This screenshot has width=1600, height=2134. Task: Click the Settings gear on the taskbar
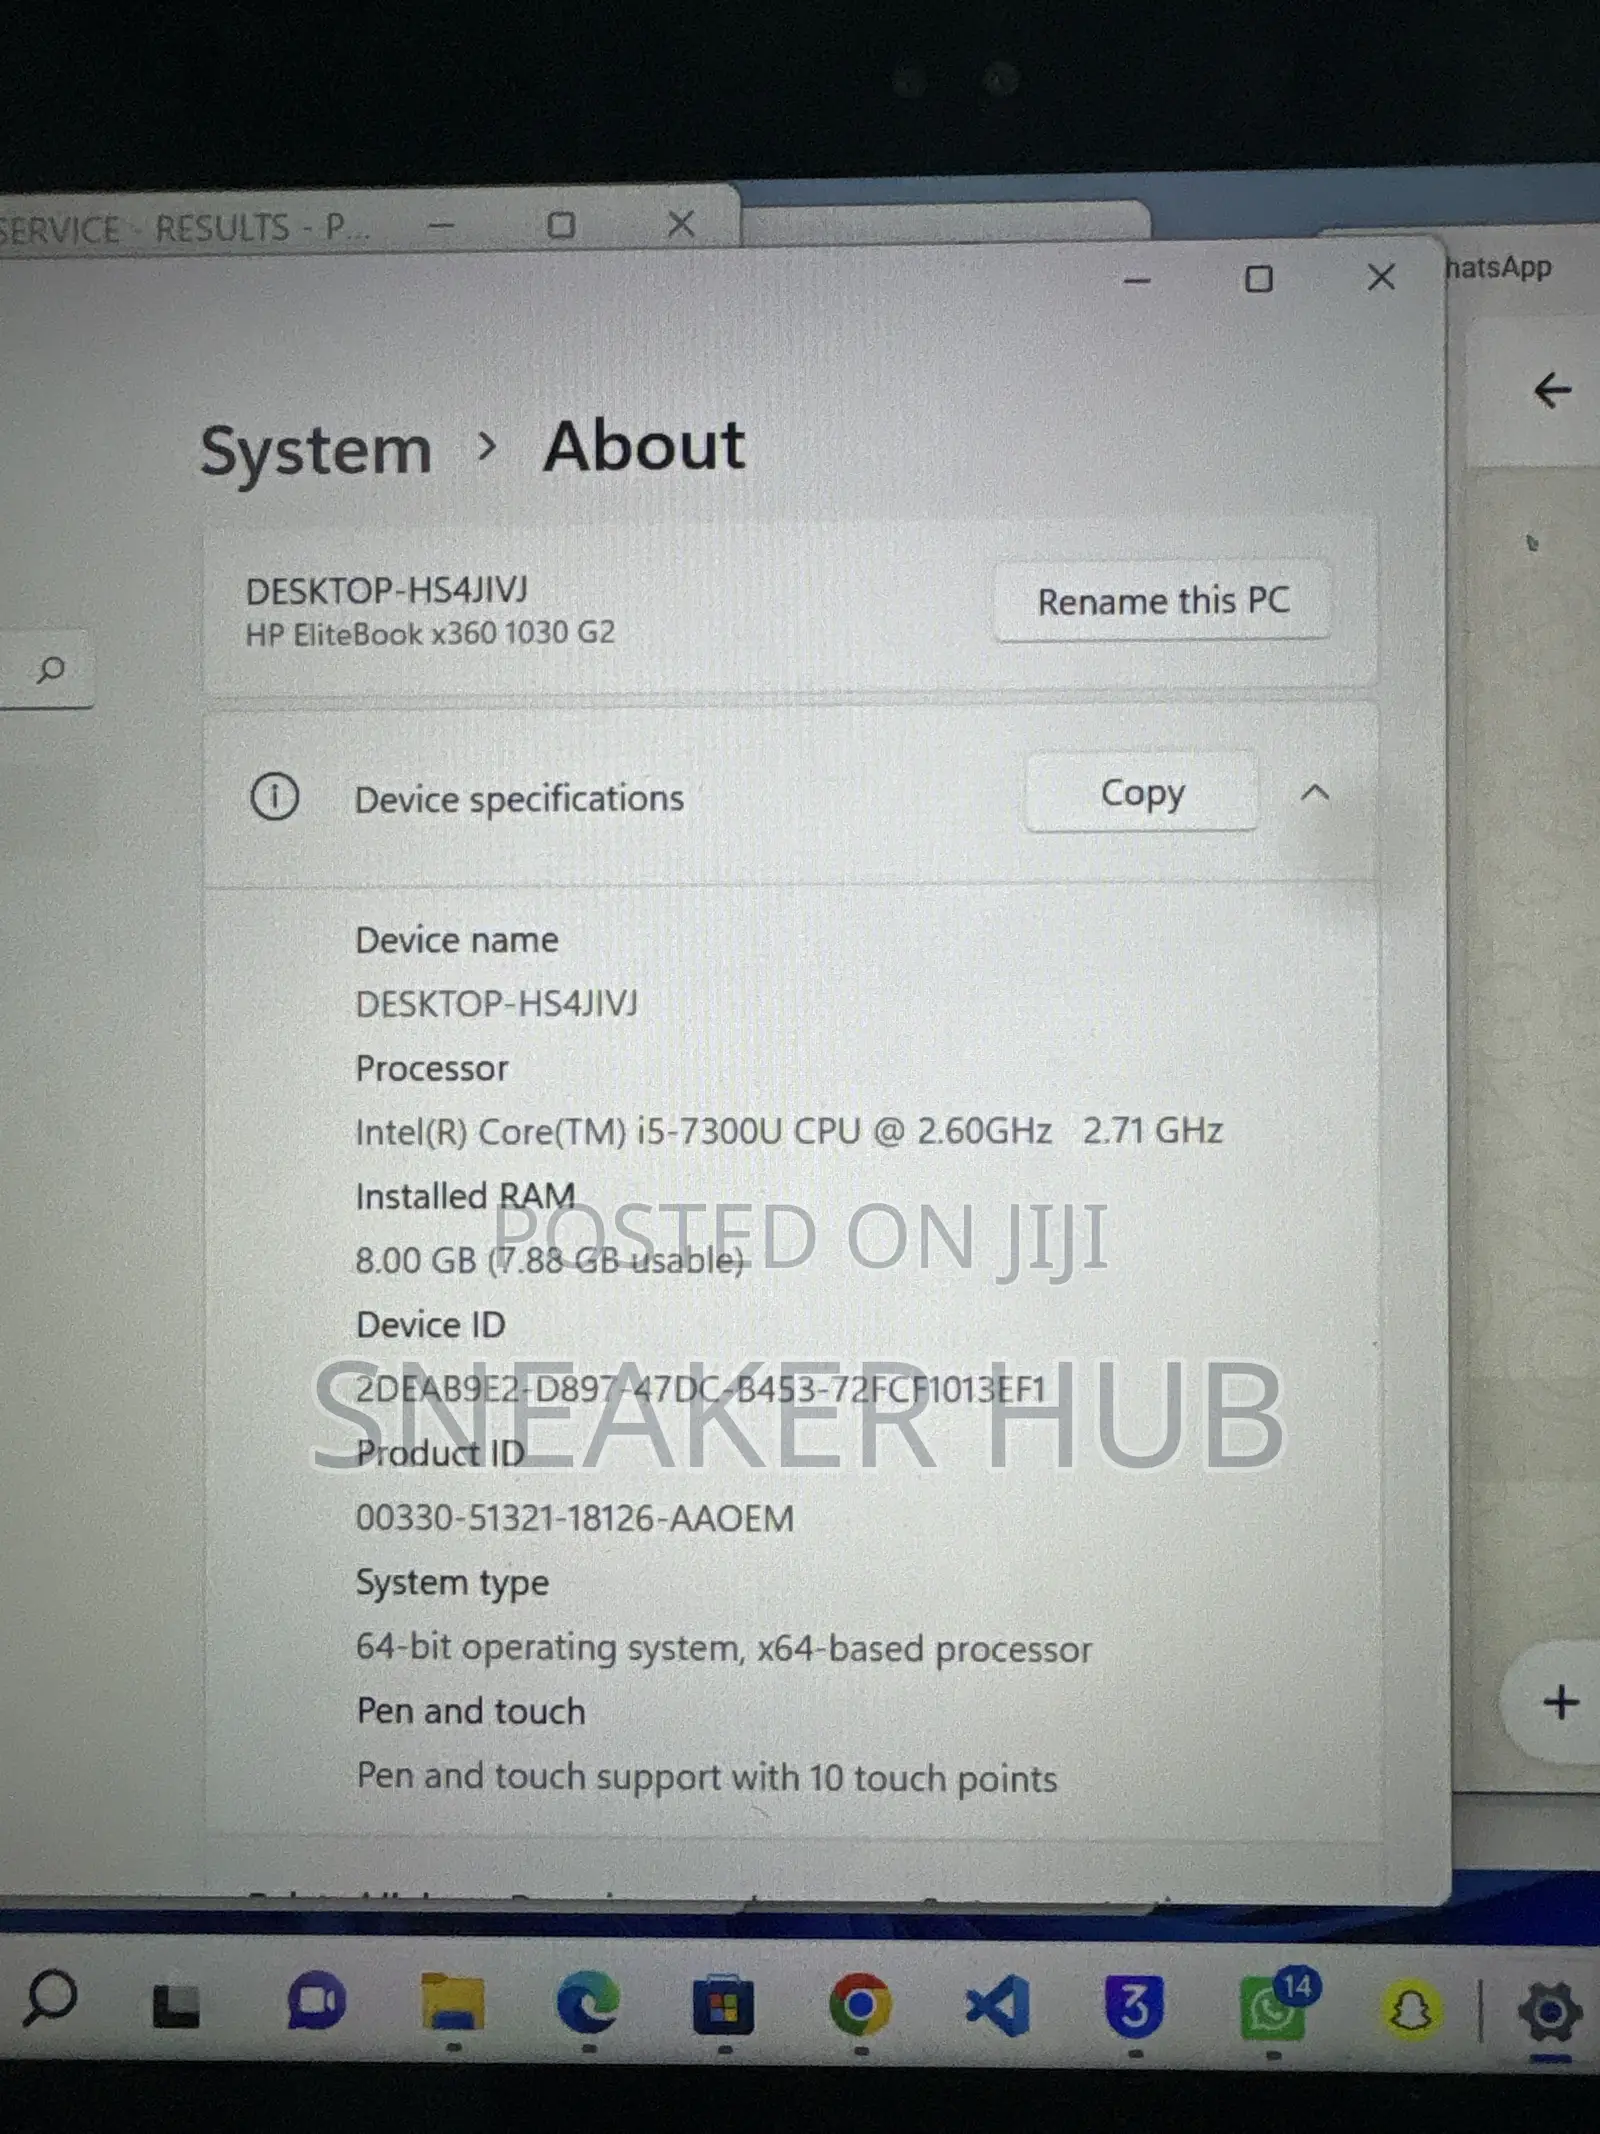point(1549,2010)
